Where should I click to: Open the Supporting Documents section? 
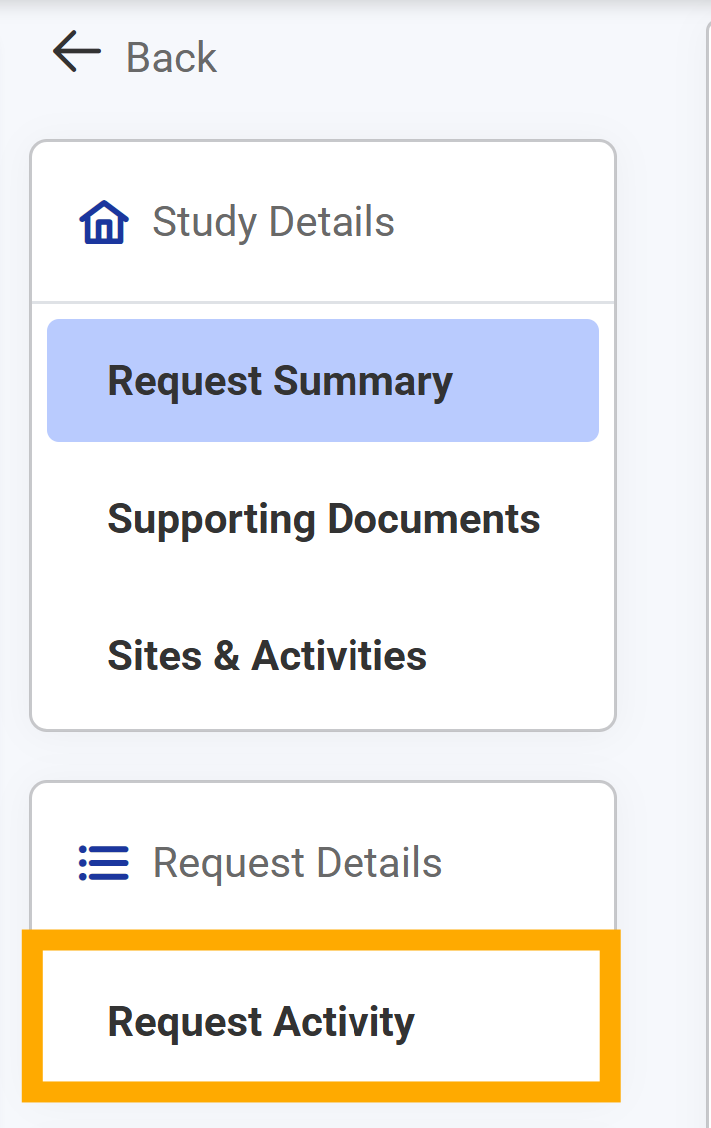(x=323, y=519)
